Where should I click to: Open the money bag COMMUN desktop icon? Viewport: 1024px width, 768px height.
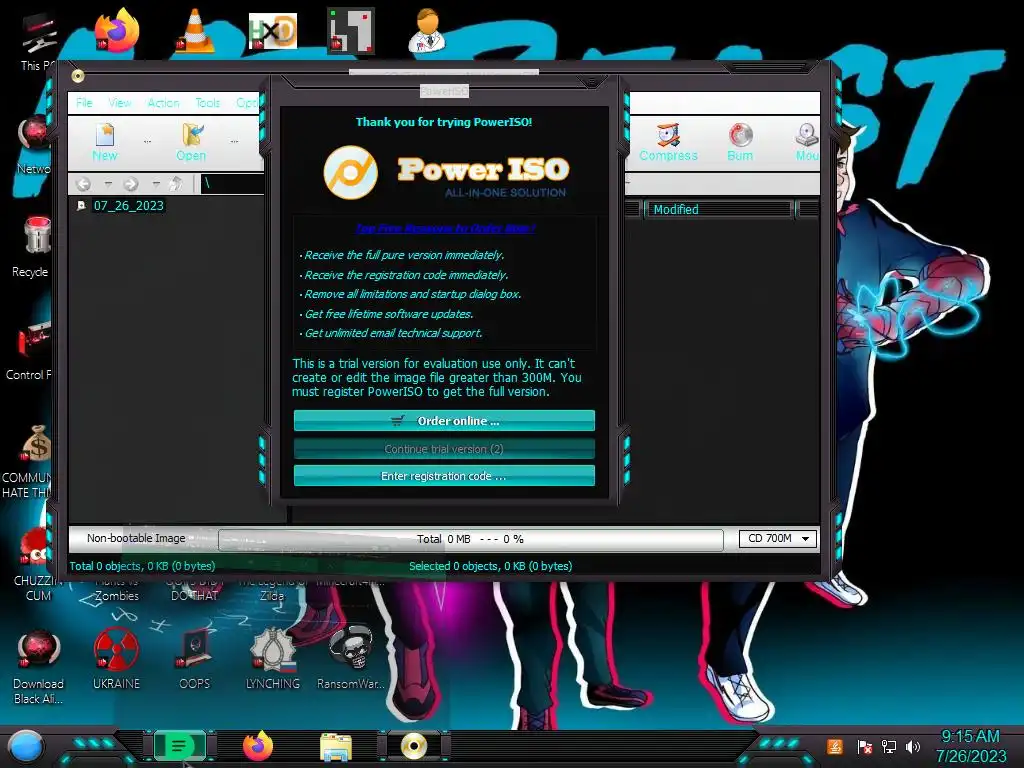[29, 461]
